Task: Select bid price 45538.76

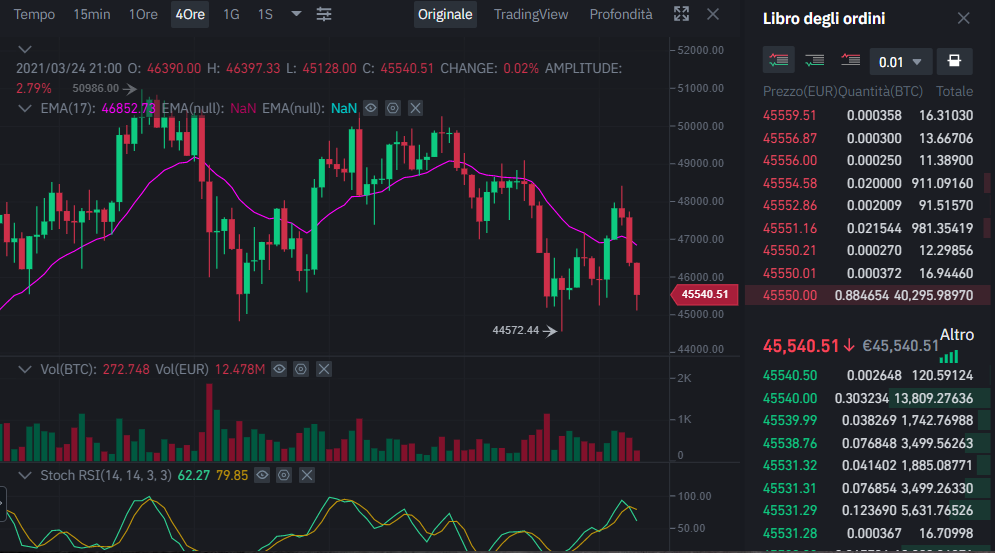Action: pos(789,443)
